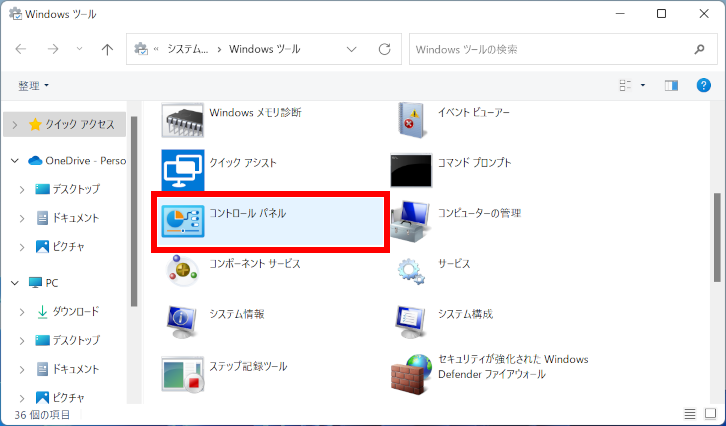Toggle the preview pane icon
Image resolution: width=726 pixels, height=426 pixels.
[671, 85]
